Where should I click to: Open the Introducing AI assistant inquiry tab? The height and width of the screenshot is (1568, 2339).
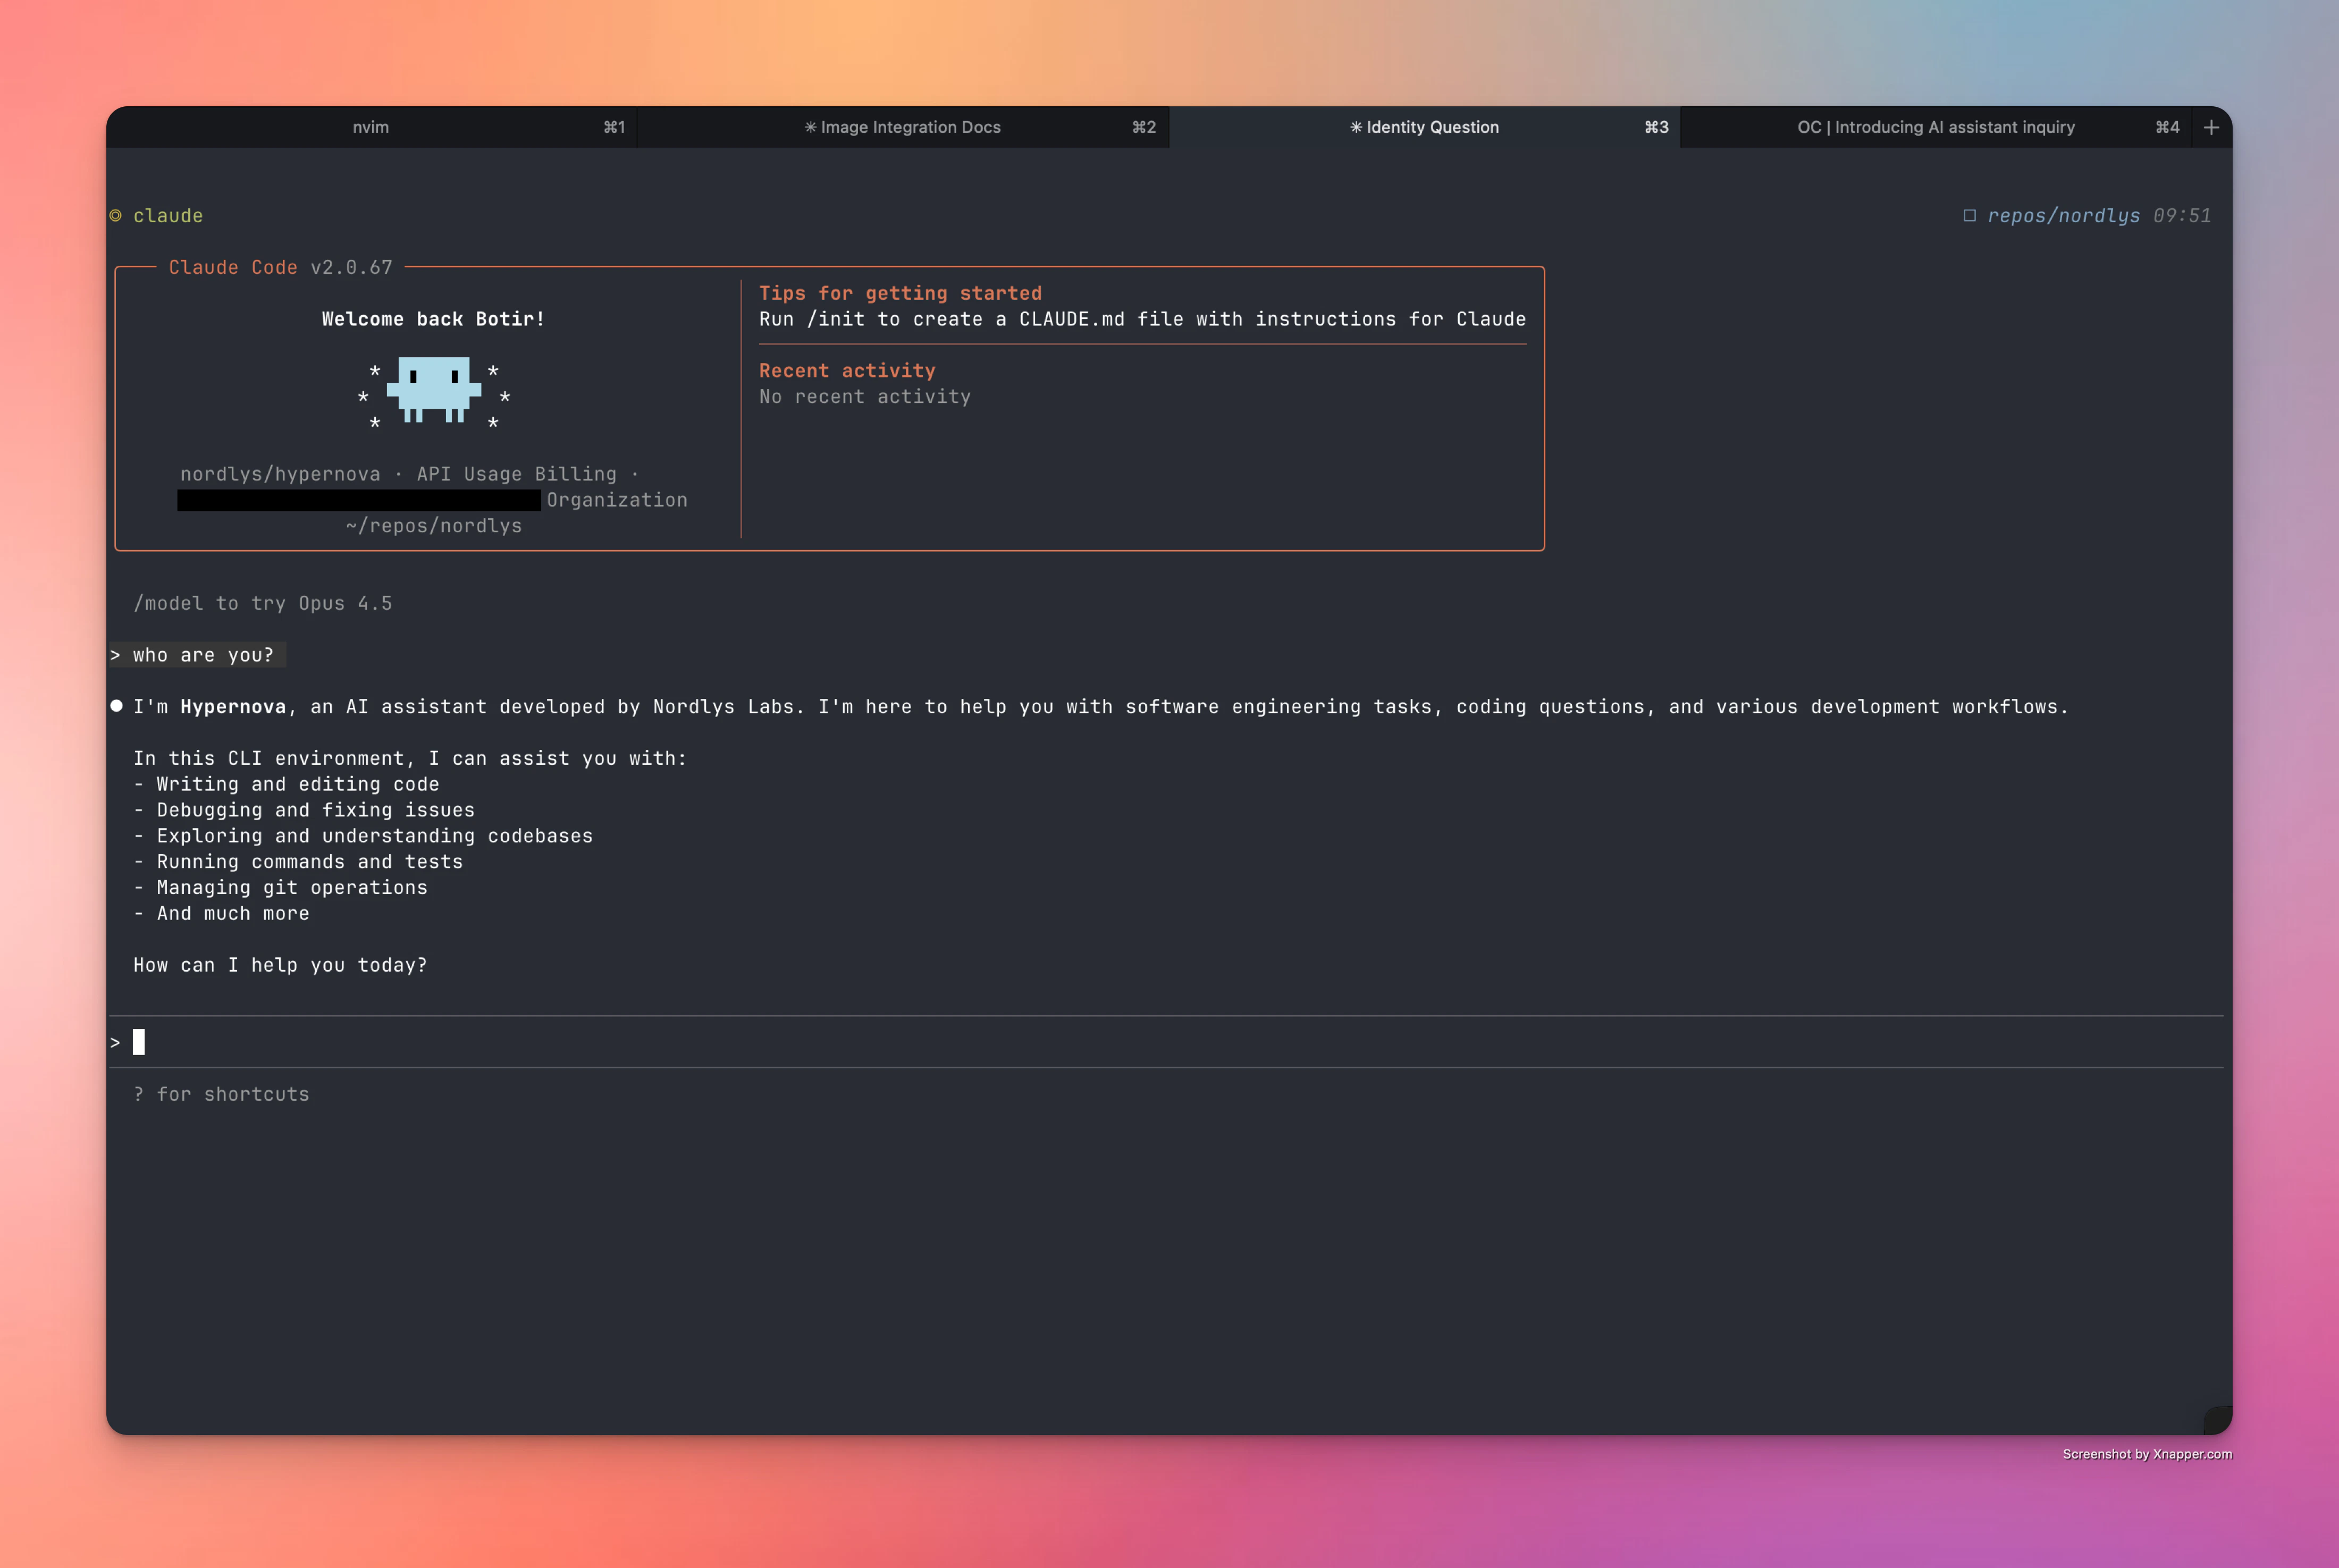click(1936, 127)
